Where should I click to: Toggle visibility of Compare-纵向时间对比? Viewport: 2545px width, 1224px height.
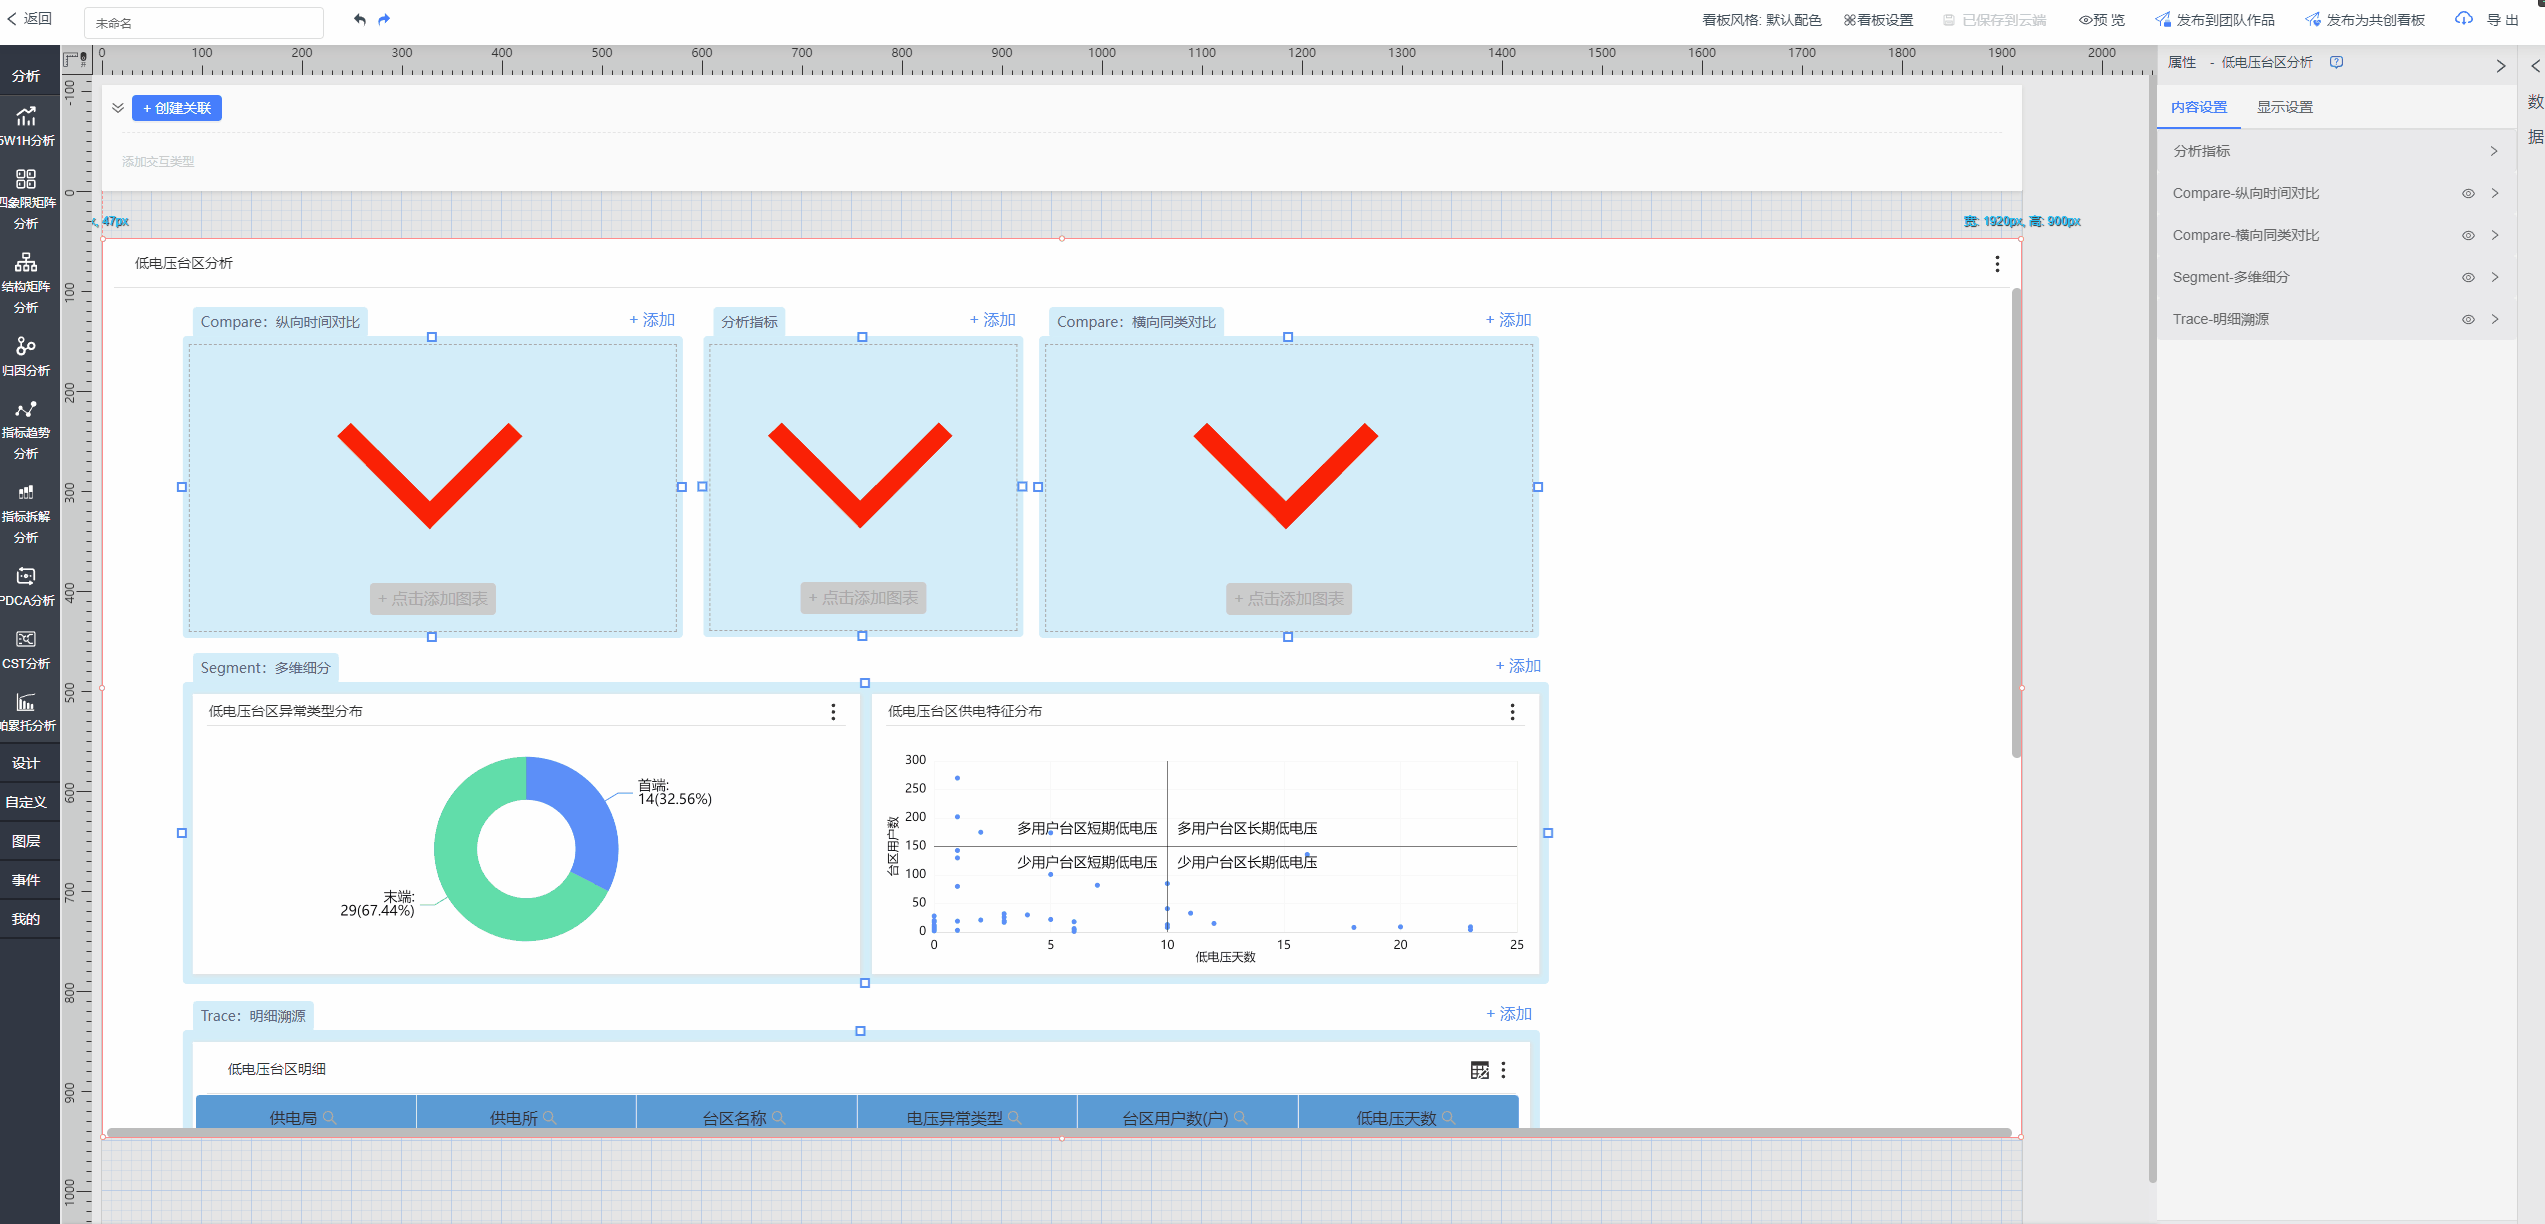[2467, 194]
